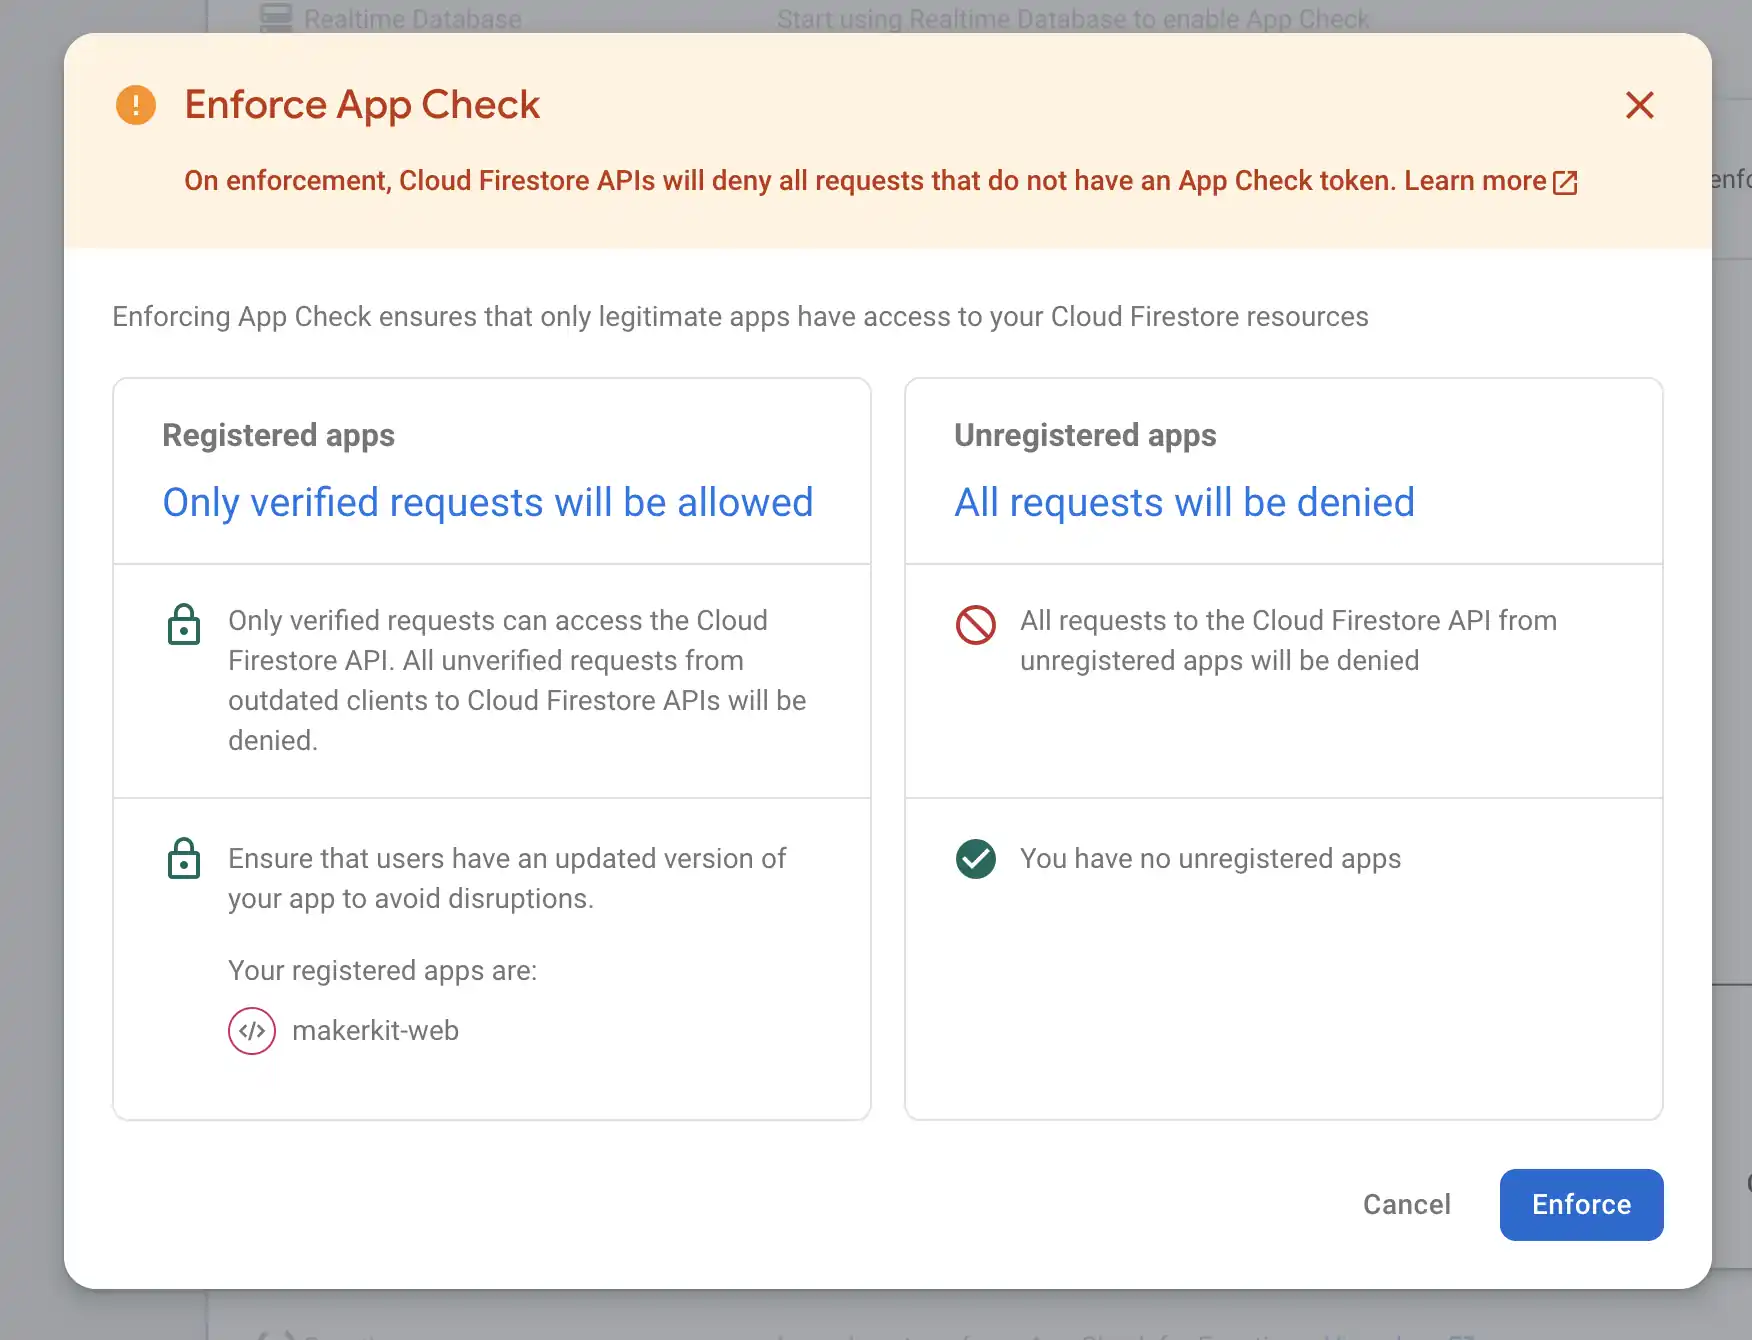This screenshot has height=1340, width=1752.
Task: Click the 'Registered apps' card heading
Action: click(278, 435)
